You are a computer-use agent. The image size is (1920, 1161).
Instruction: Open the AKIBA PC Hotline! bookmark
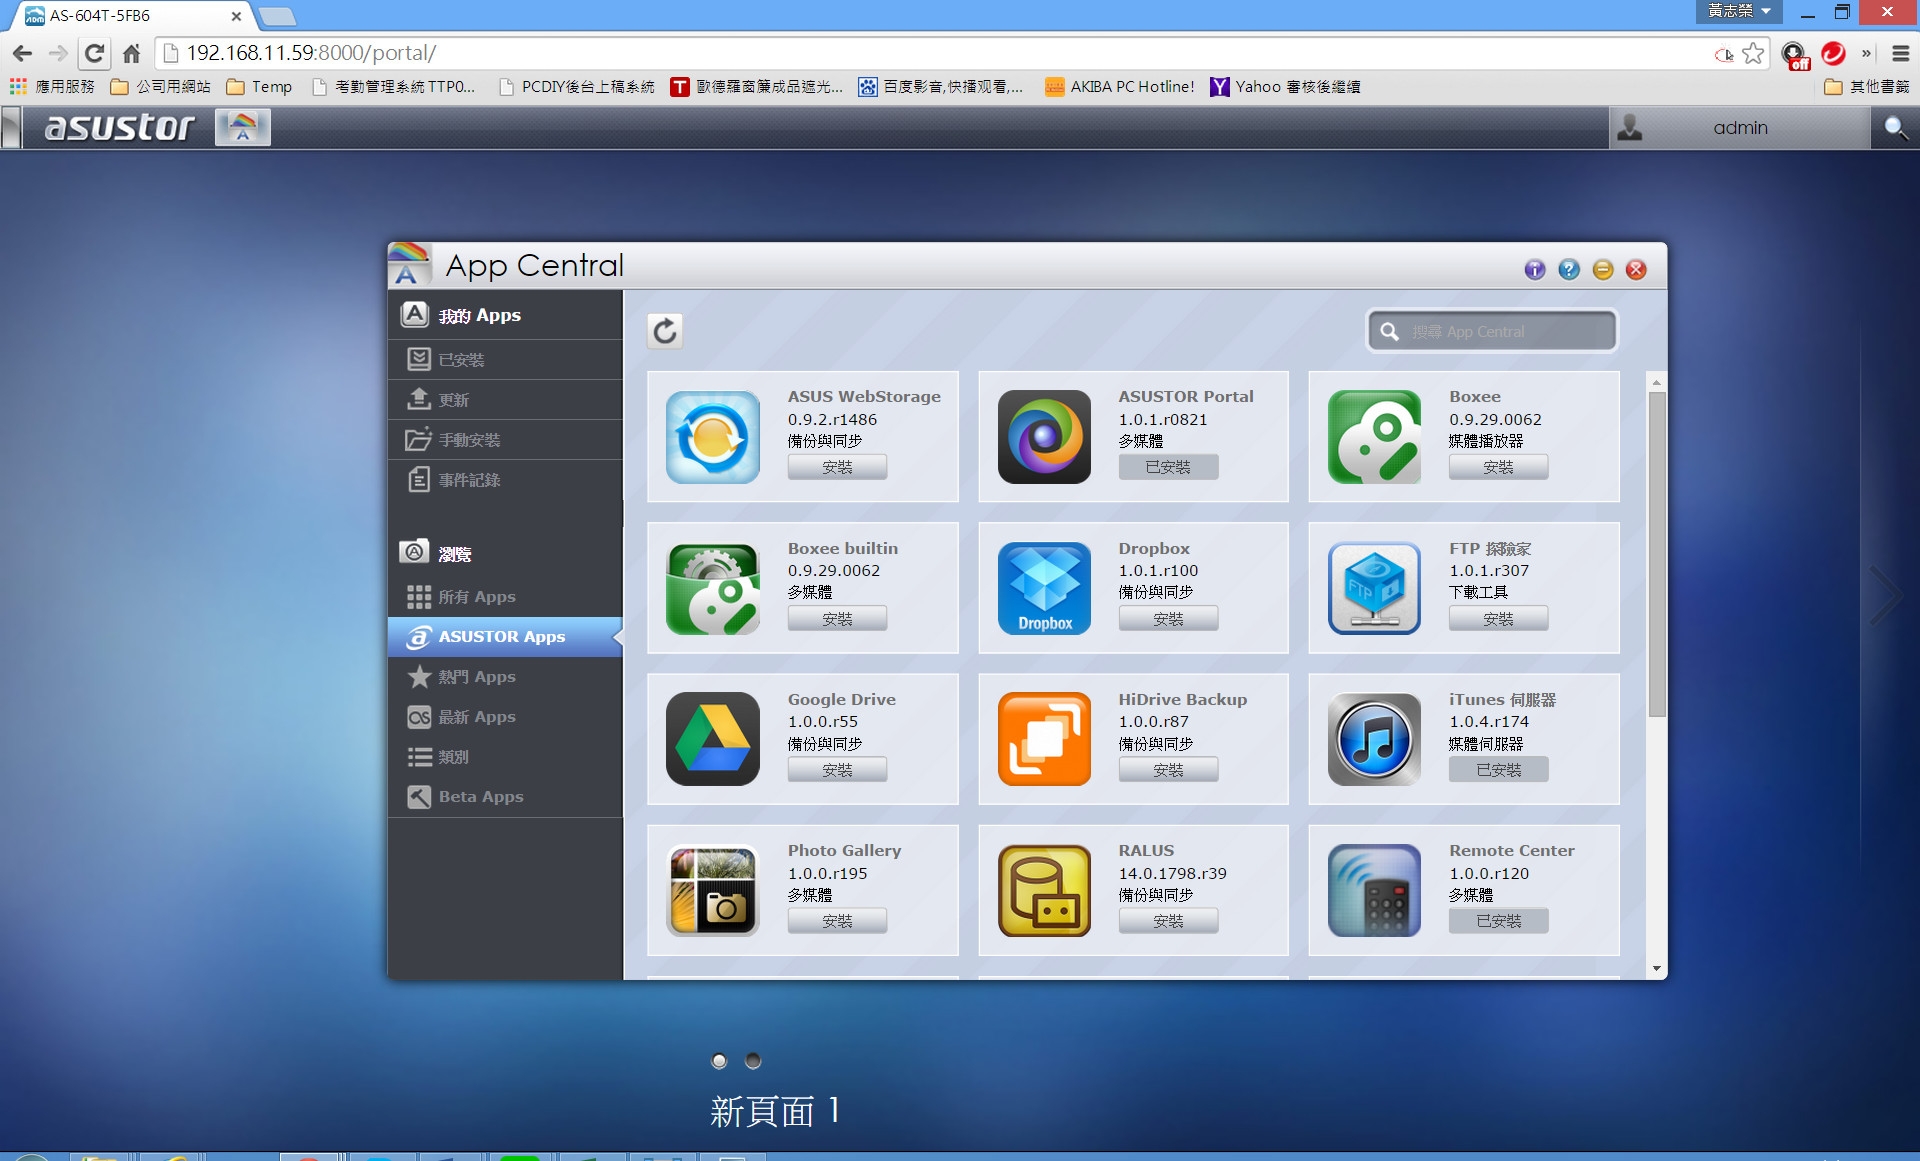click(1120, 87)
